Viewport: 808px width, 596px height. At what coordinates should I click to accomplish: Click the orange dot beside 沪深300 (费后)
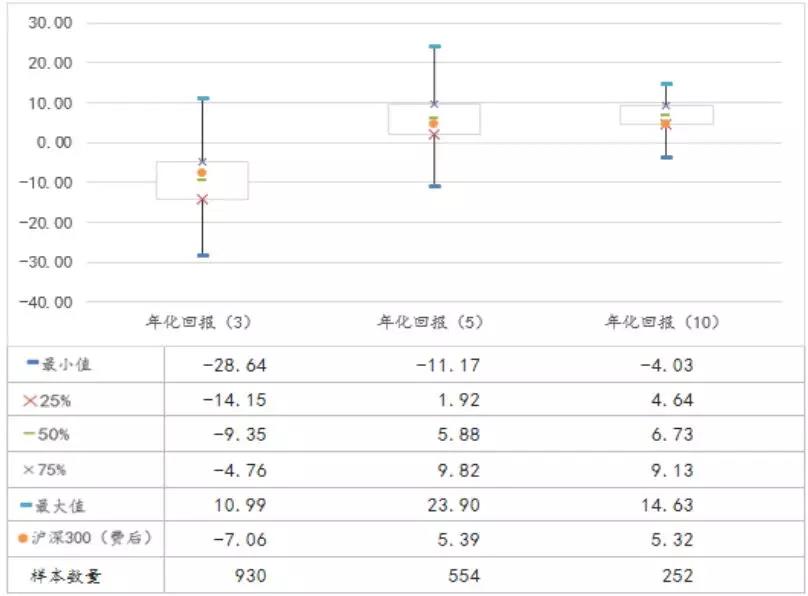[x=23, y=538]
